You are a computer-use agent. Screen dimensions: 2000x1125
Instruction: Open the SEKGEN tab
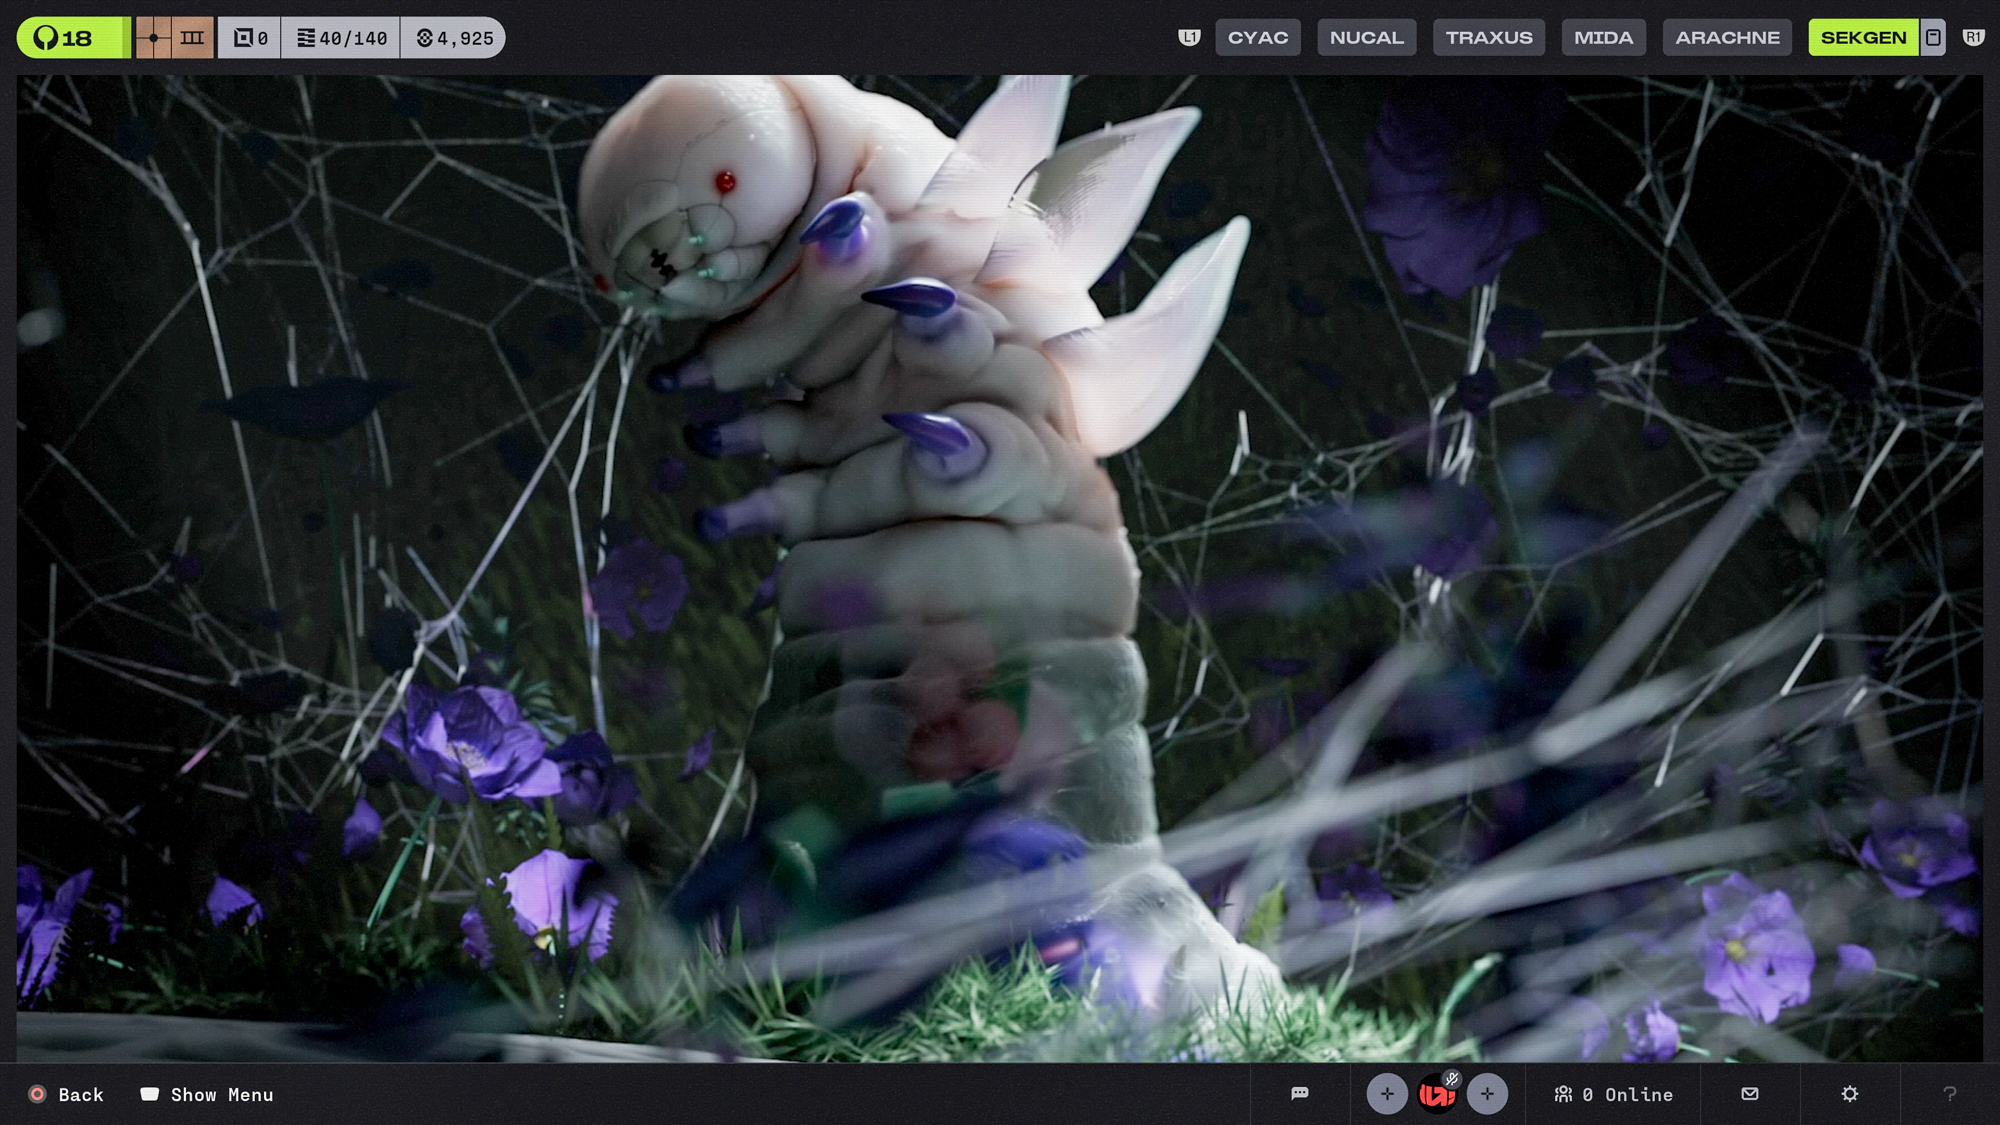[x=1864, y=37]
